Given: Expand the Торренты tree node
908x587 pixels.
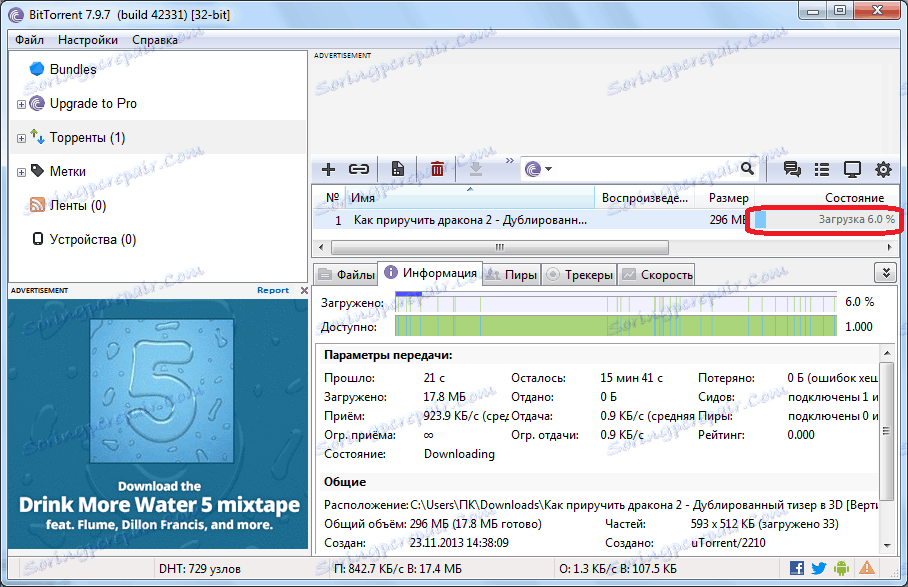Looking at the screenshot, I should pos(21,138).
